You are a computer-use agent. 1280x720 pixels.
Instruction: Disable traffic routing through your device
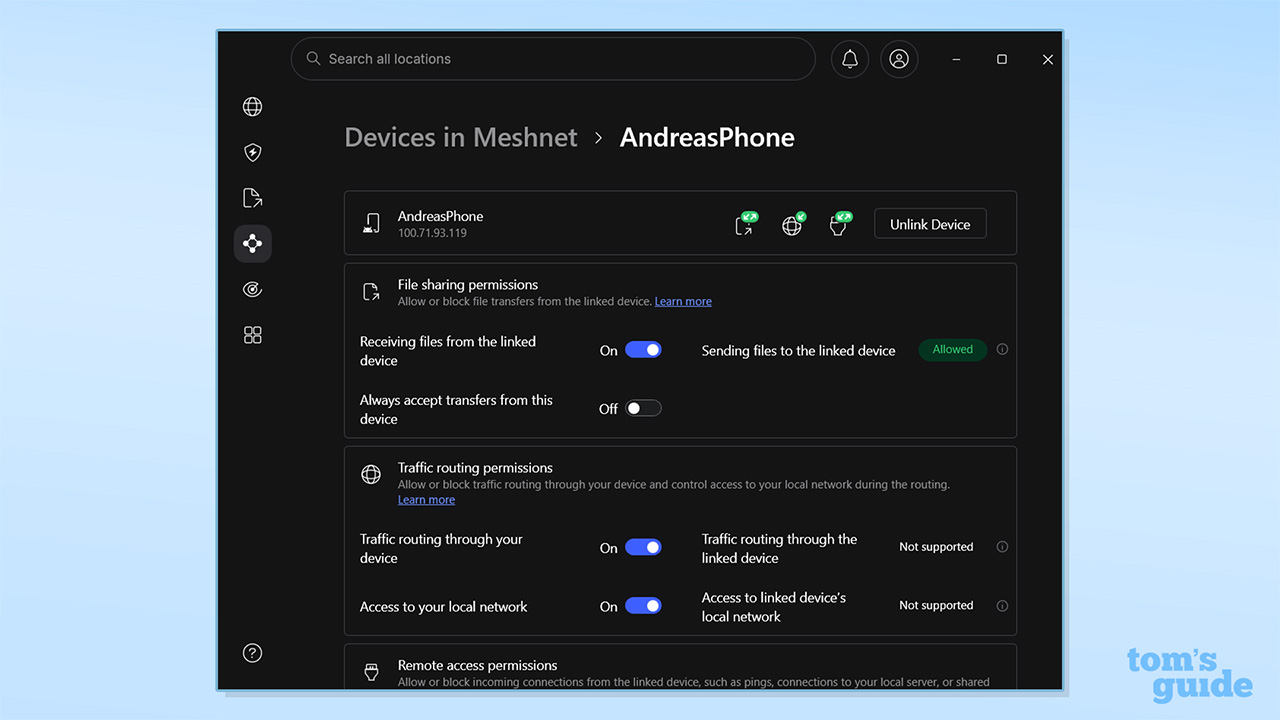643,547
